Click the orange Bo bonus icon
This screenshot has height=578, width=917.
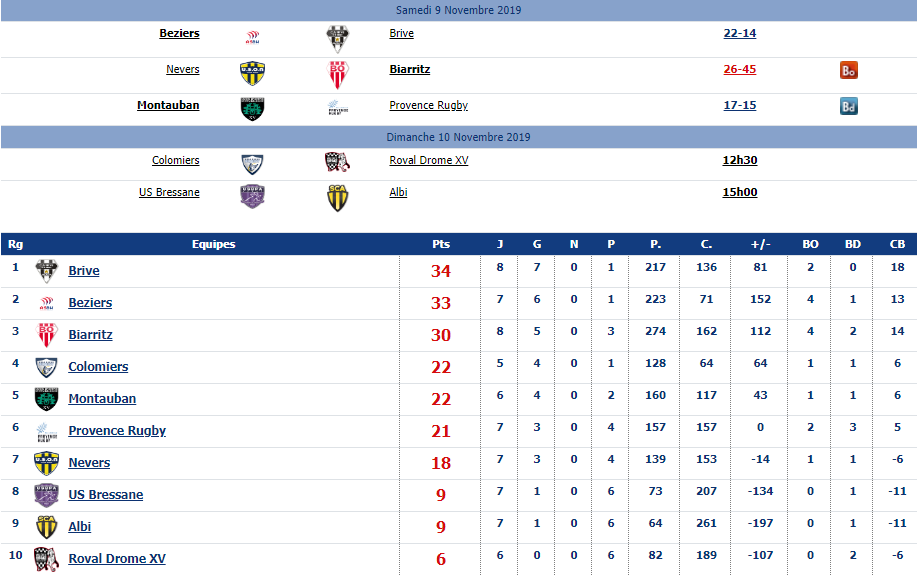click(x=849, y=70)
